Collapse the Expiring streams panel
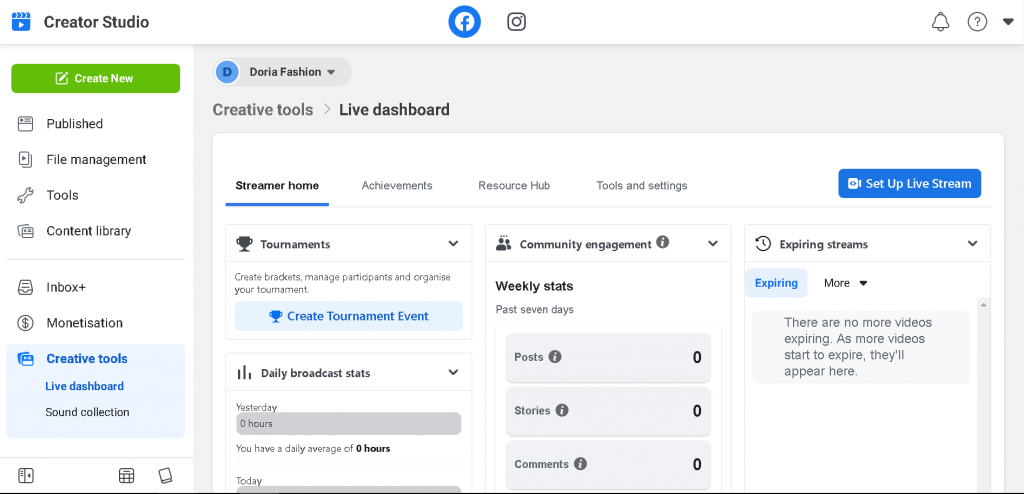This screenshot has height=494, width=1024. coord(972,244)
